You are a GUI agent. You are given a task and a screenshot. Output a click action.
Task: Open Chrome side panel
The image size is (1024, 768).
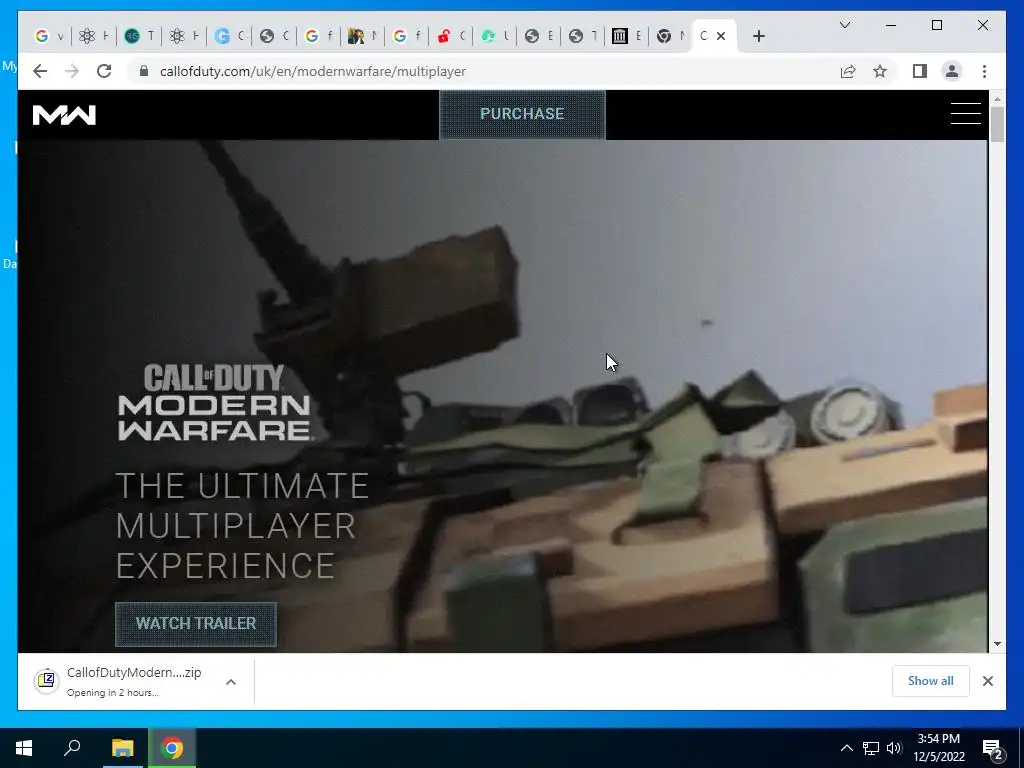point(920,71)
